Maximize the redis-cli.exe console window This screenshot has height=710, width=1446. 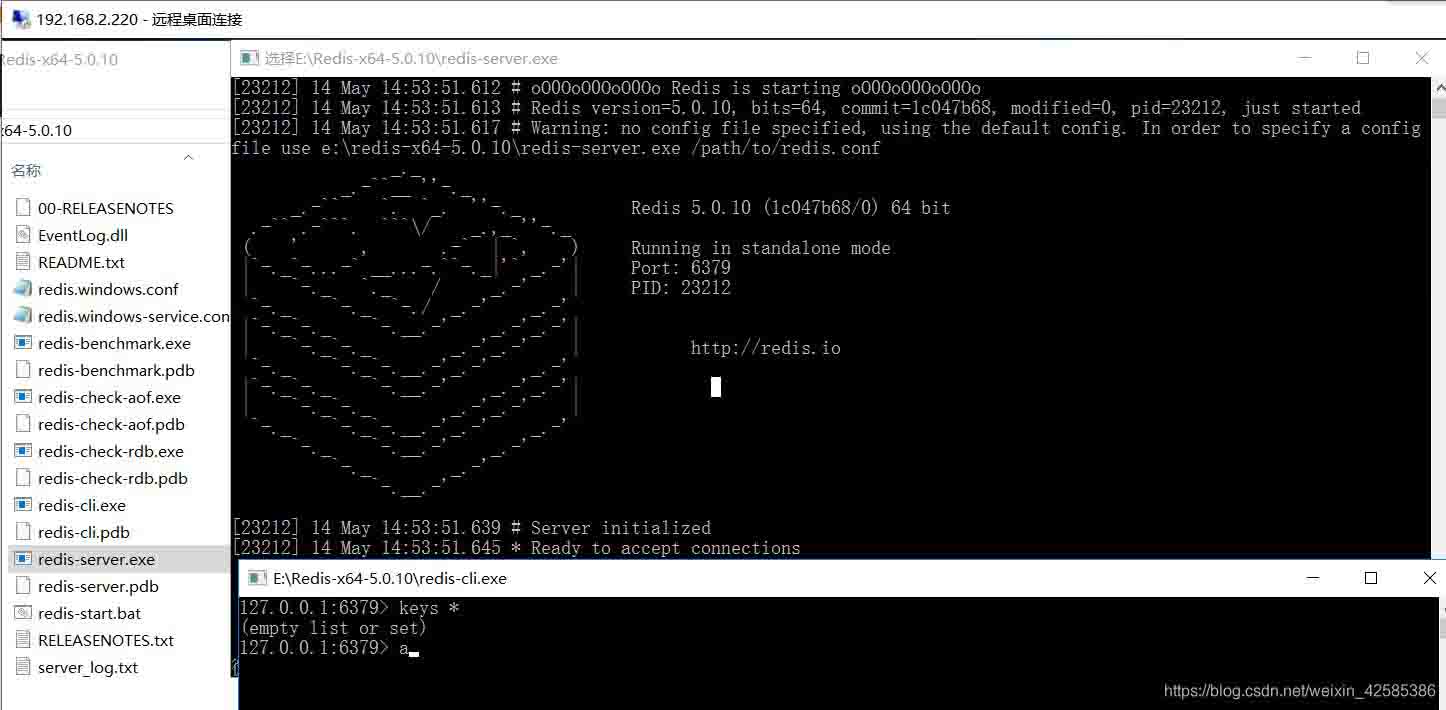pos(1371,578)
